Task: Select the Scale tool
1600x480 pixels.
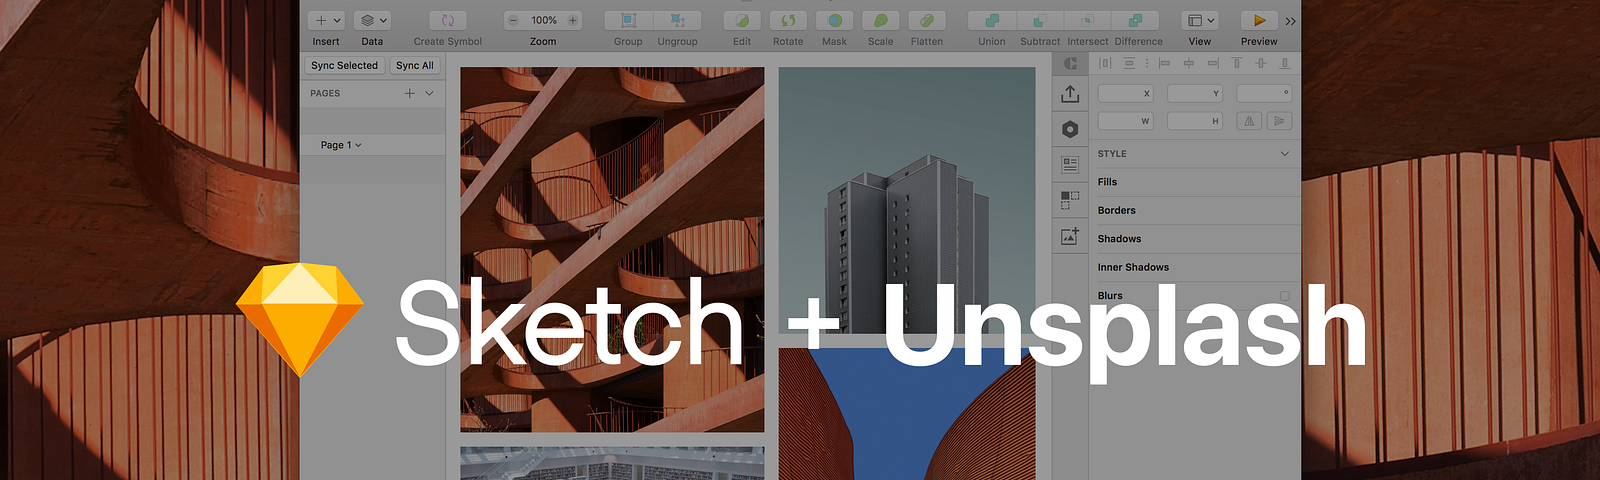Action: tap(880, 20)
